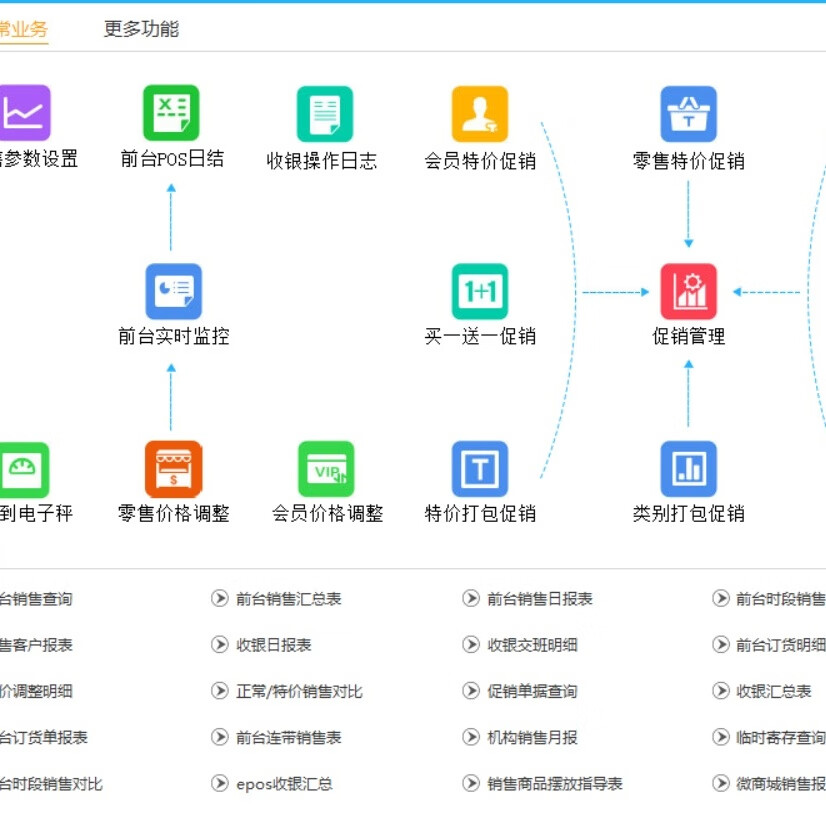Click arrow icon beside epos收银汇总
Viewport: 826px width, 826px height.
point(220,783)
